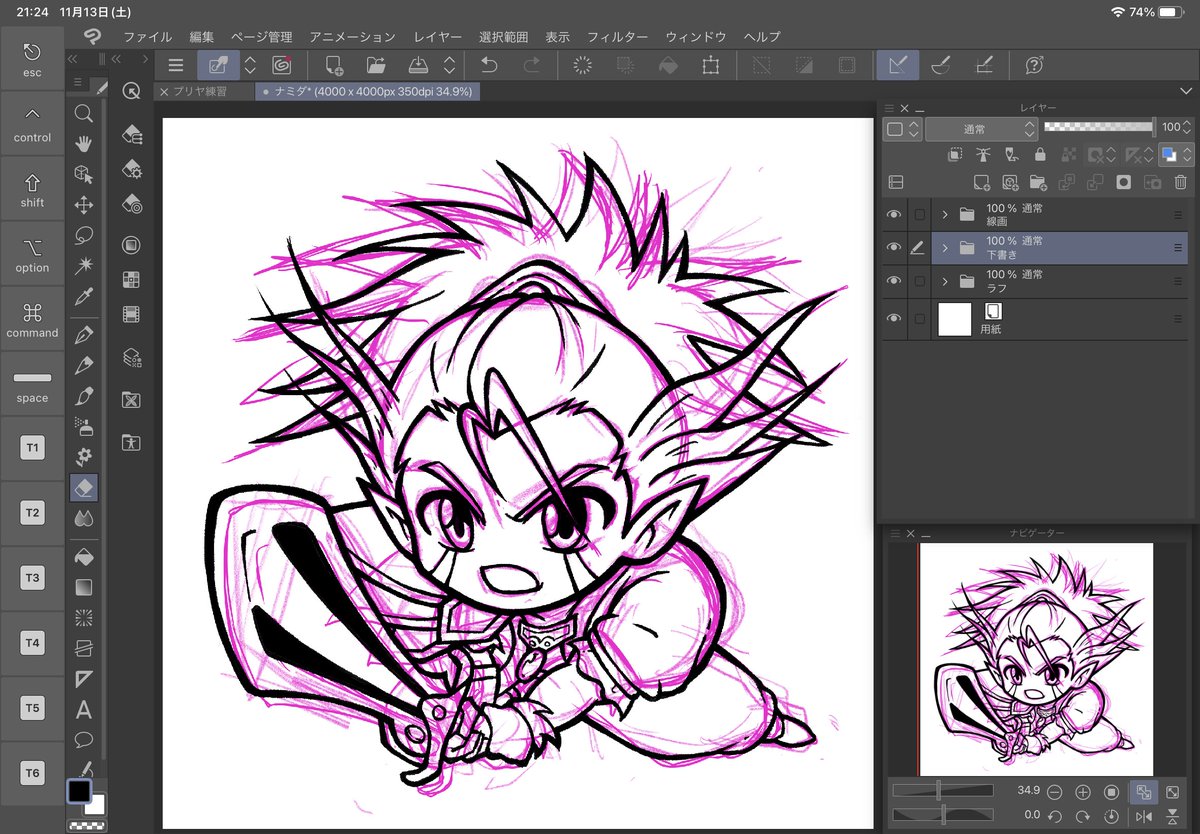Expand the 線画 layer folder
This screenshot has height=834, width=1200.
pos(944,215)
